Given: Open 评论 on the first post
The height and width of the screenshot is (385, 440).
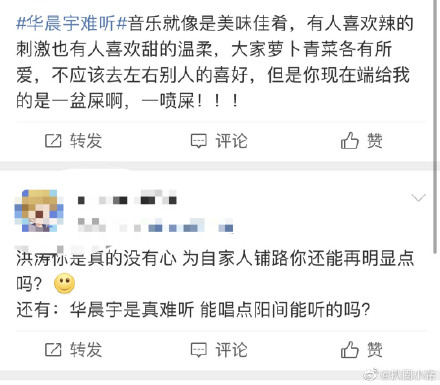Looking at the screenshot, I should coord(231,140).
